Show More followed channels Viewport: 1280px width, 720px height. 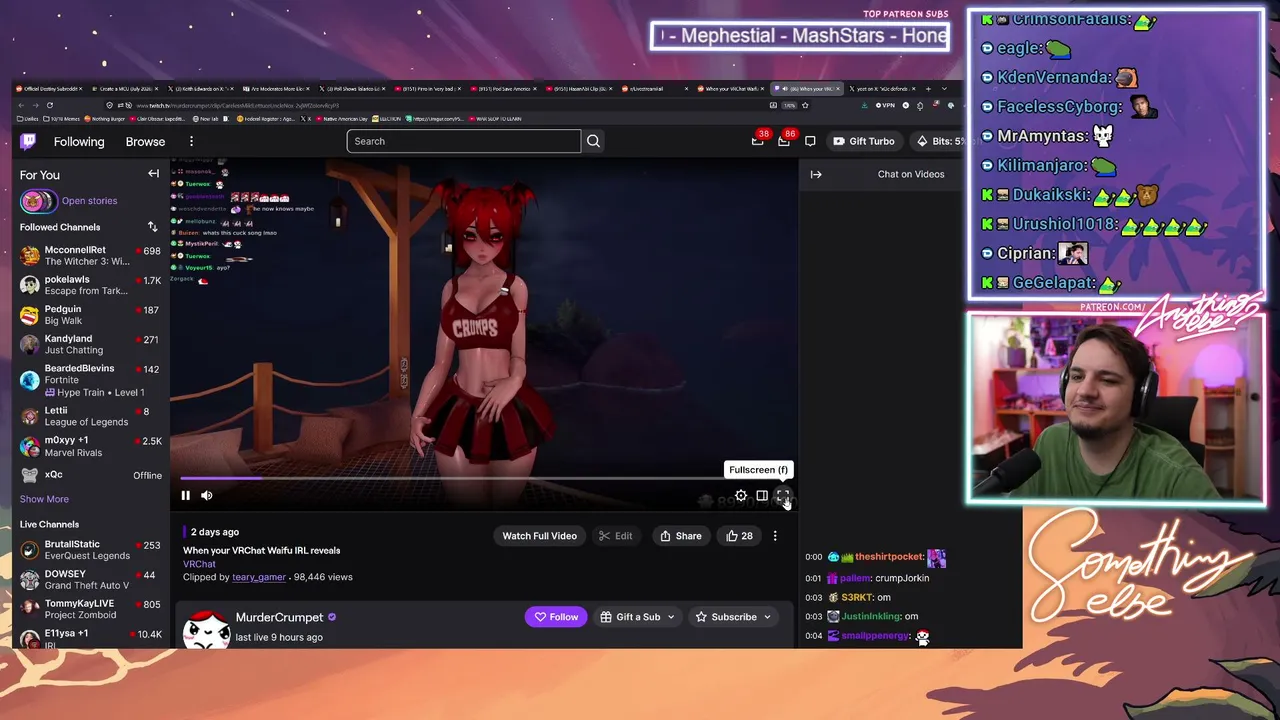[x=44, y=499]
